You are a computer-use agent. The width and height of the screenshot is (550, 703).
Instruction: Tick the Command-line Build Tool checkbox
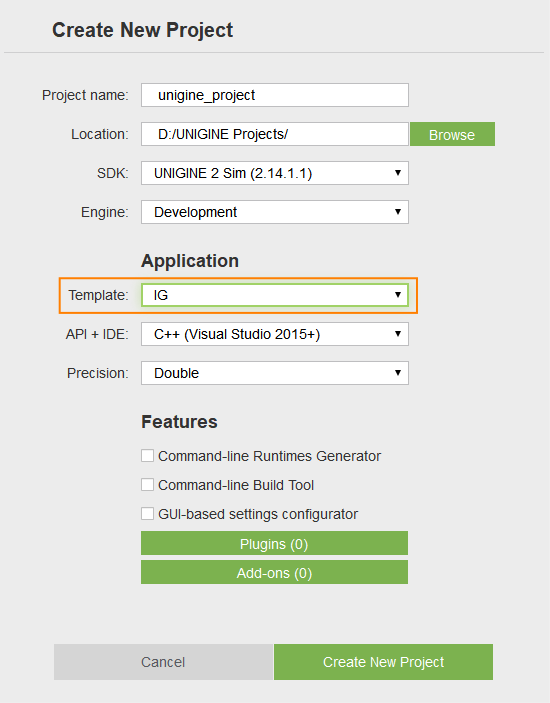pos(147,485)
